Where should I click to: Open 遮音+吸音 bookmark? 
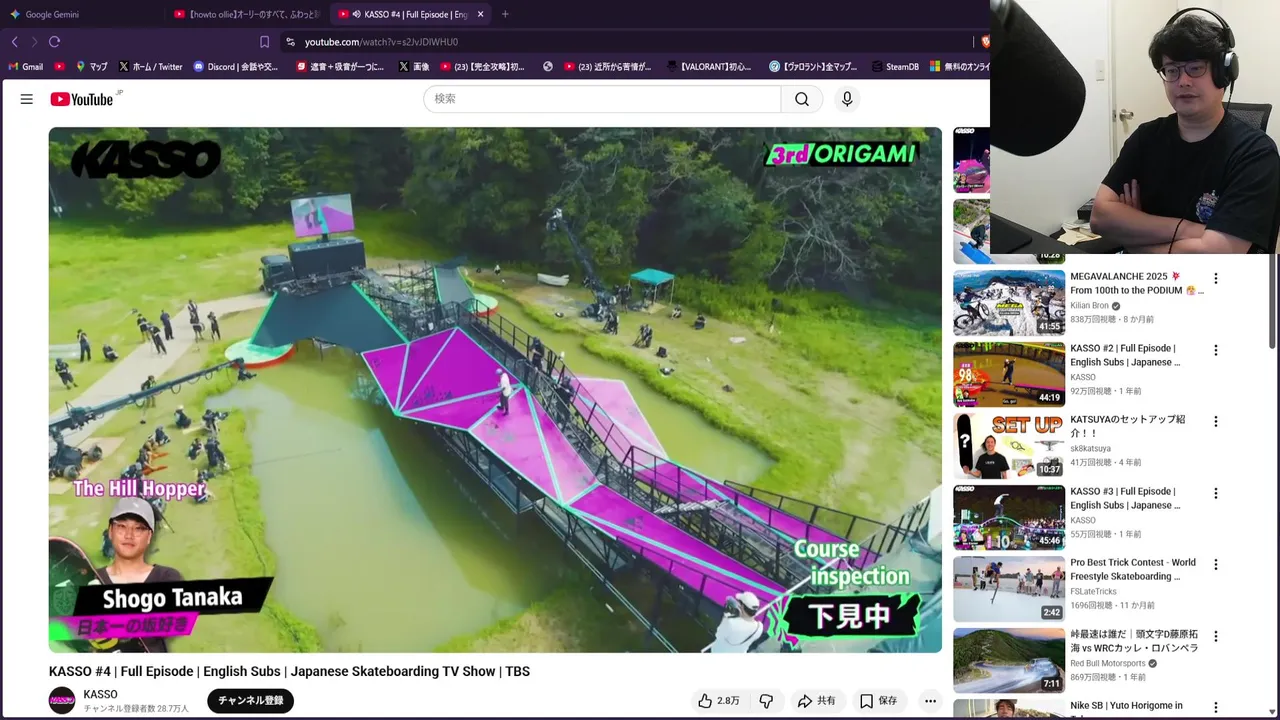pos(339,67)
